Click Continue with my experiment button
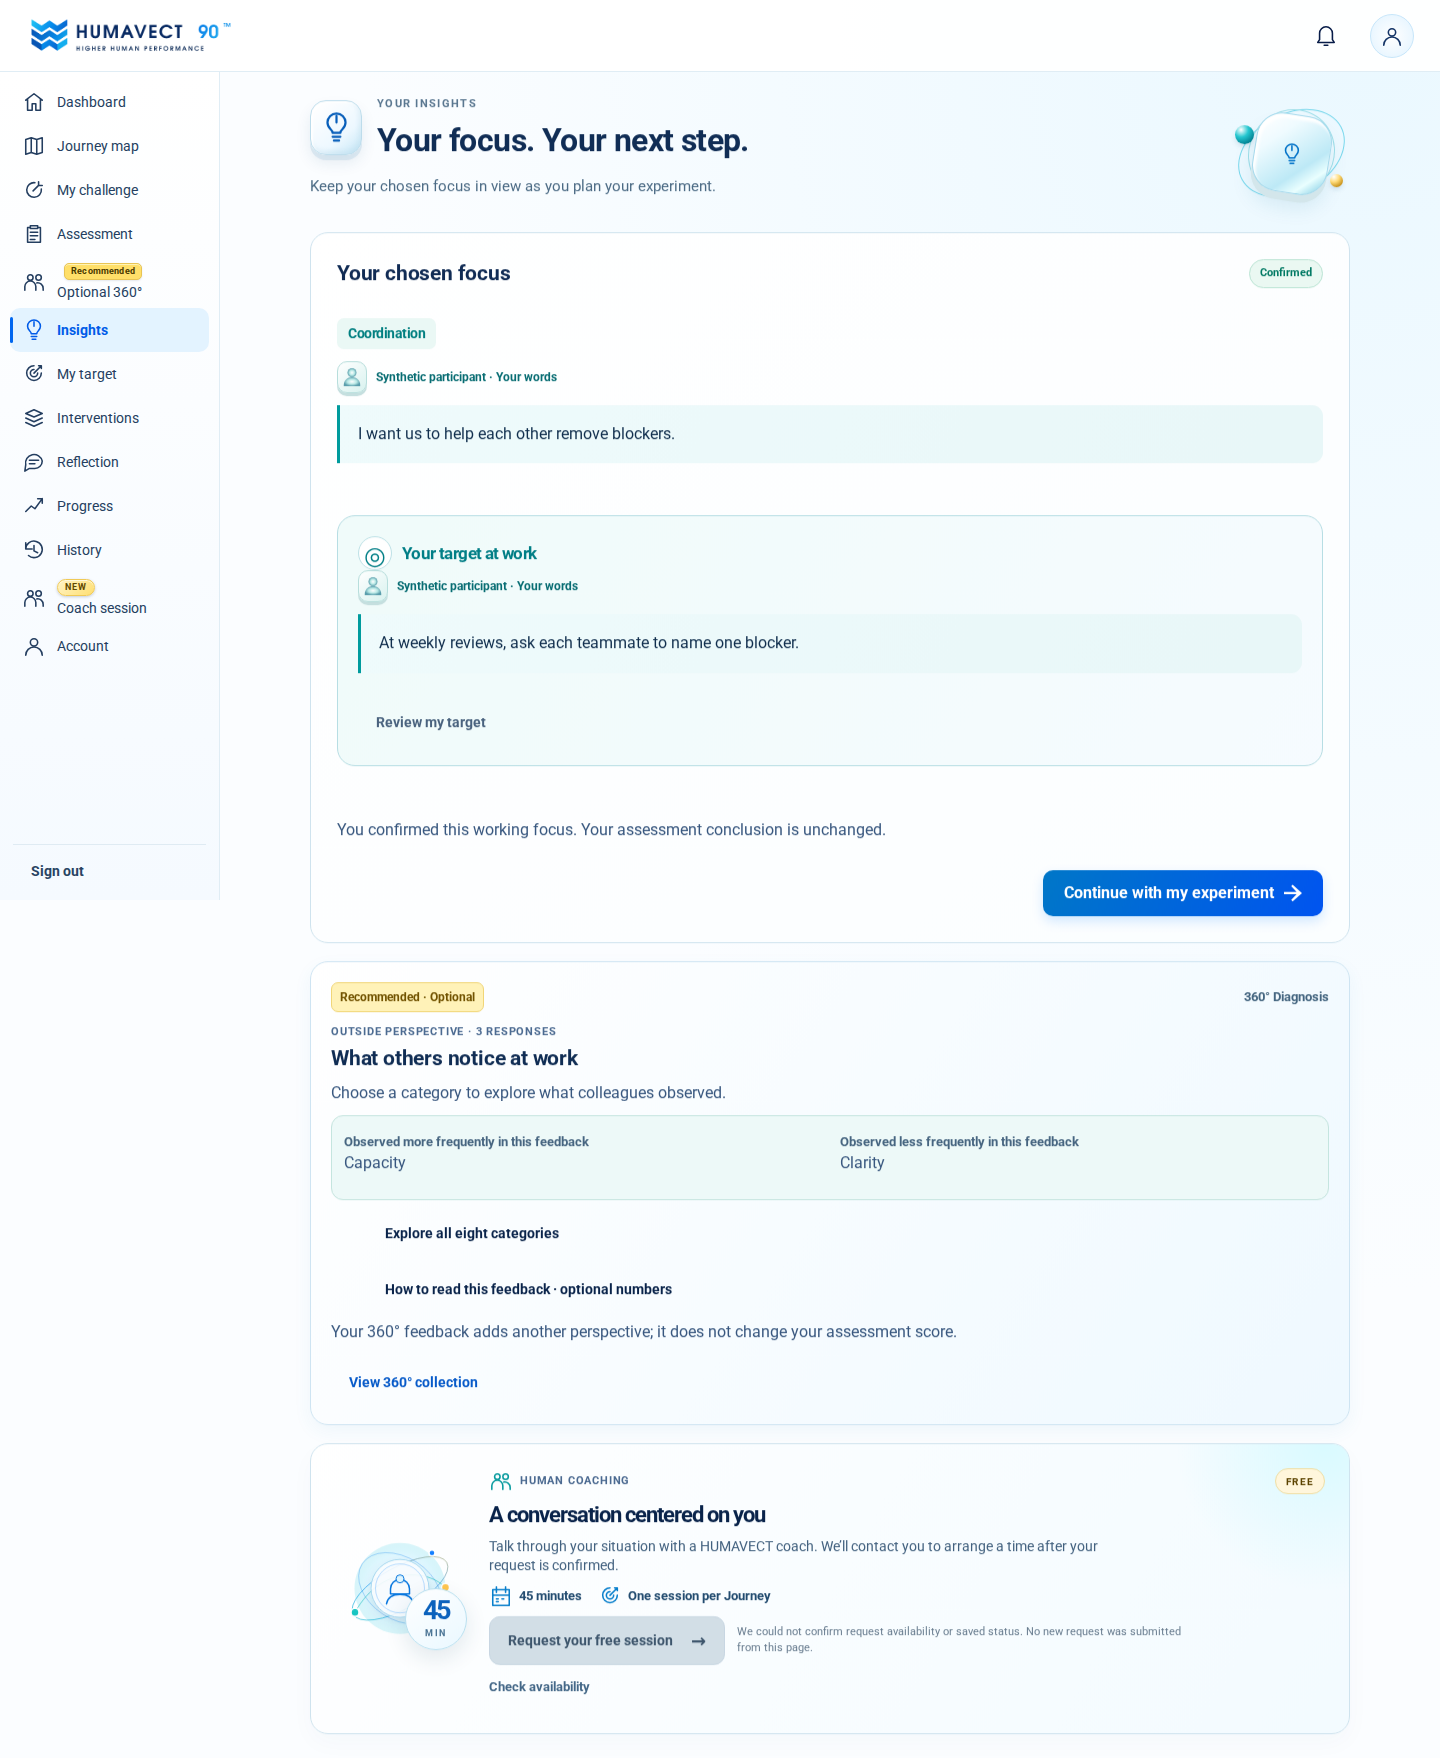 pyautogui.click(x=1182, y=893)
